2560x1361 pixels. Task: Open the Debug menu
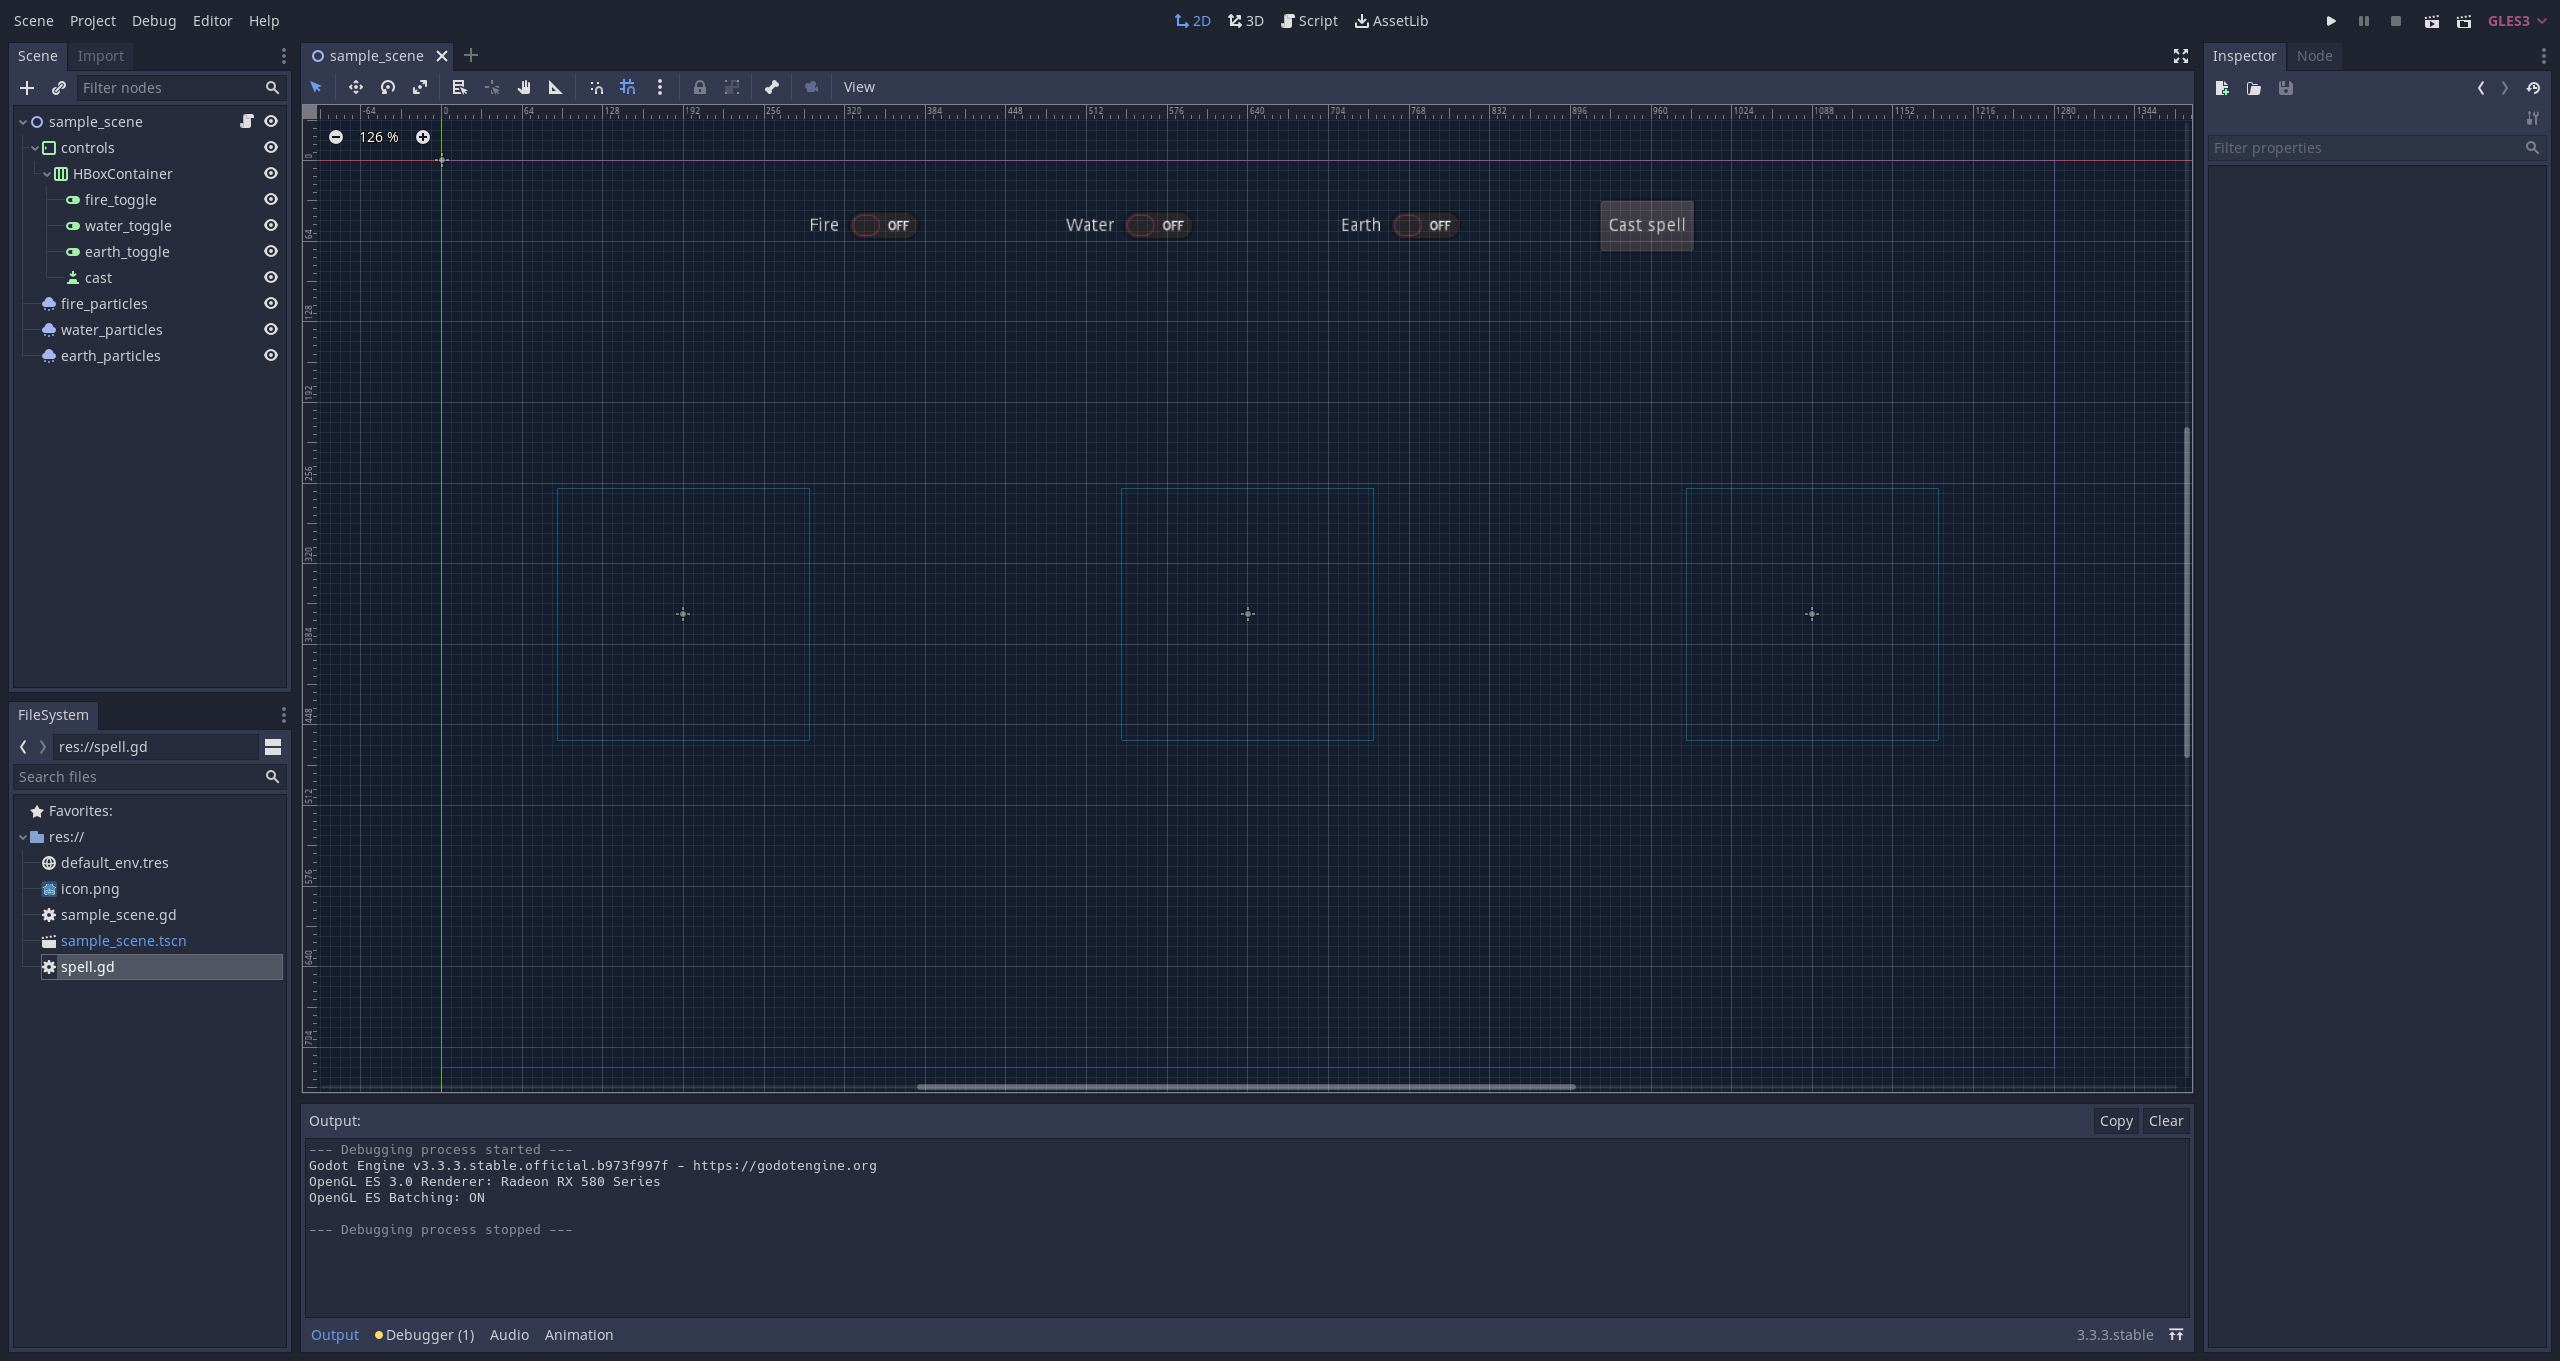tap(154, 21)
